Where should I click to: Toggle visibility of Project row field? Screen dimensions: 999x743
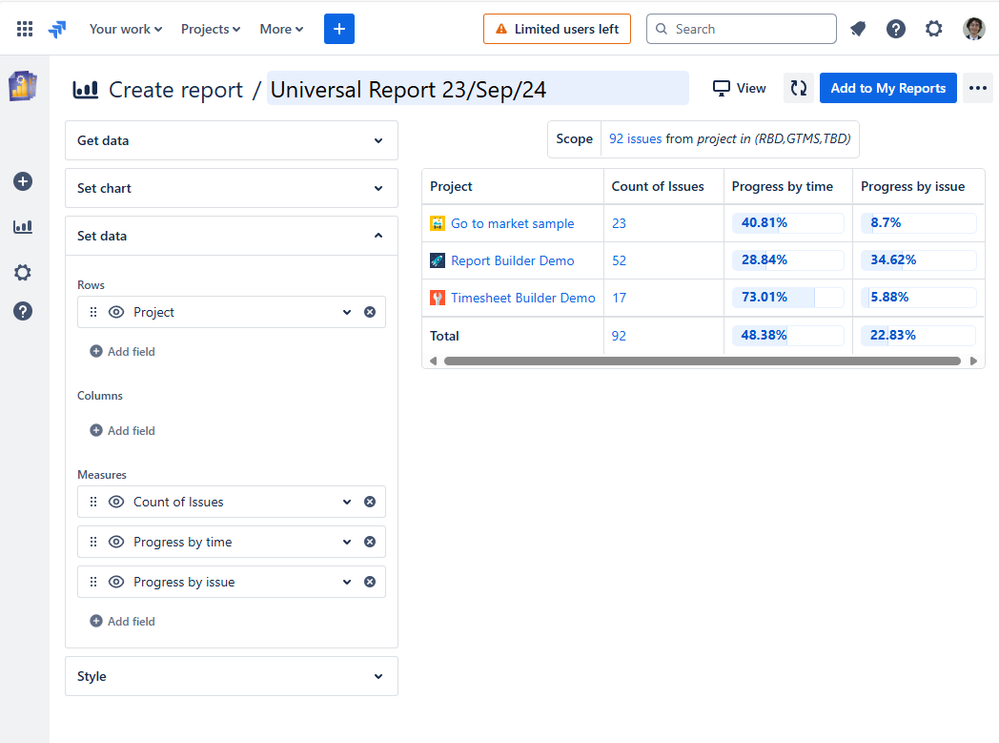tap(116, 312)
